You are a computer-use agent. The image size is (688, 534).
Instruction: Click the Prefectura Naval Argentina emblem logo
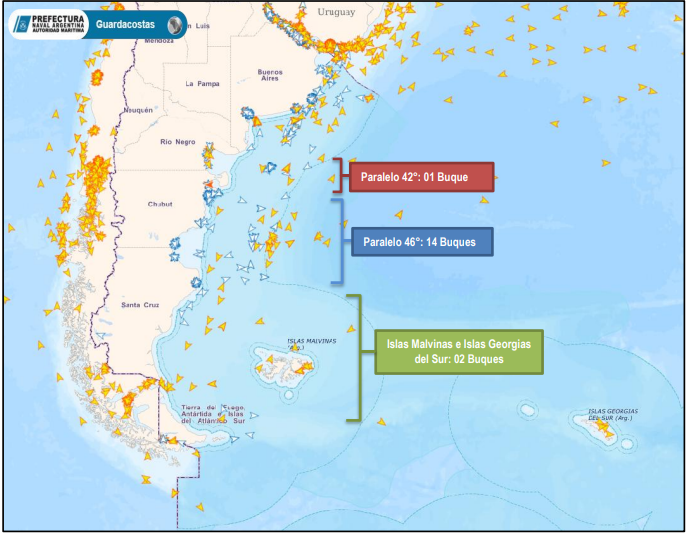click(x=21, y=24)
